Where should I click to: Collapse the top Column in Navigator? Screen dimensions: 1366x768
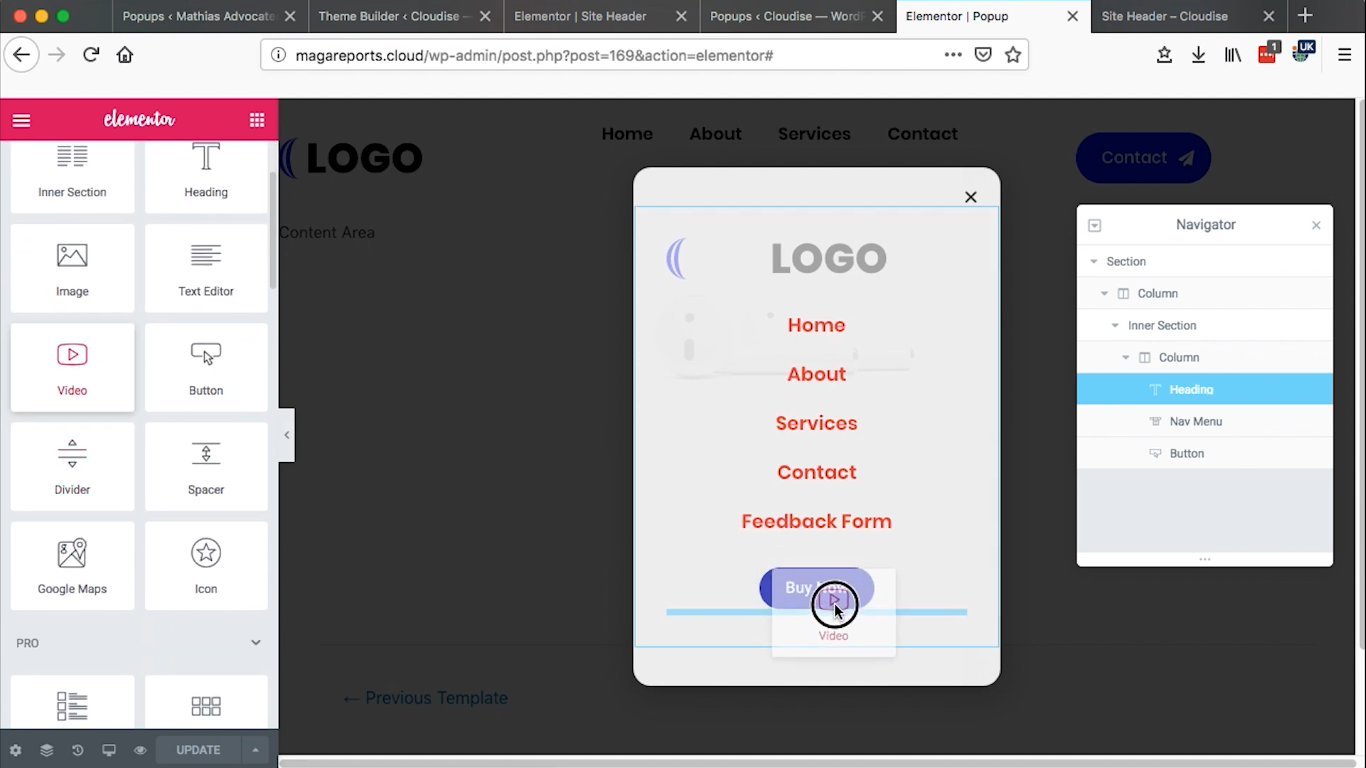(x=1104, y=293)
